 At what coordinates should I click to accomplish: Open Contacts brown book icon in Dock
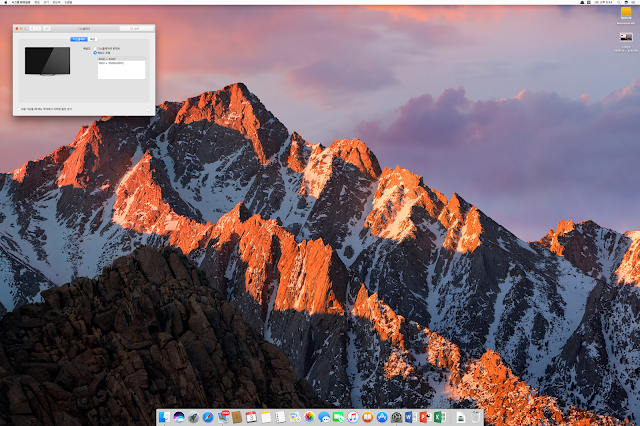click(x=237, y=417)
